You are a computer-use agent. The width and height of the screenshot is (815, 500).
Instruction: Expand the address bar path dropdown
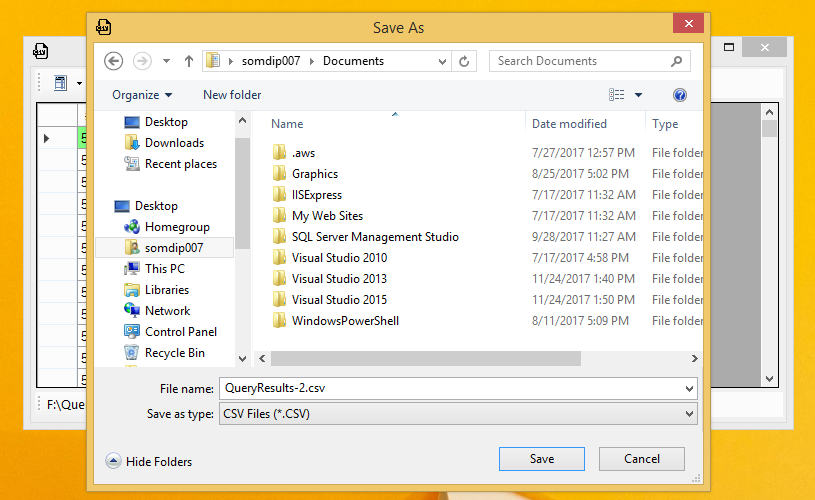pyautogui.click(x=442, y=61)
